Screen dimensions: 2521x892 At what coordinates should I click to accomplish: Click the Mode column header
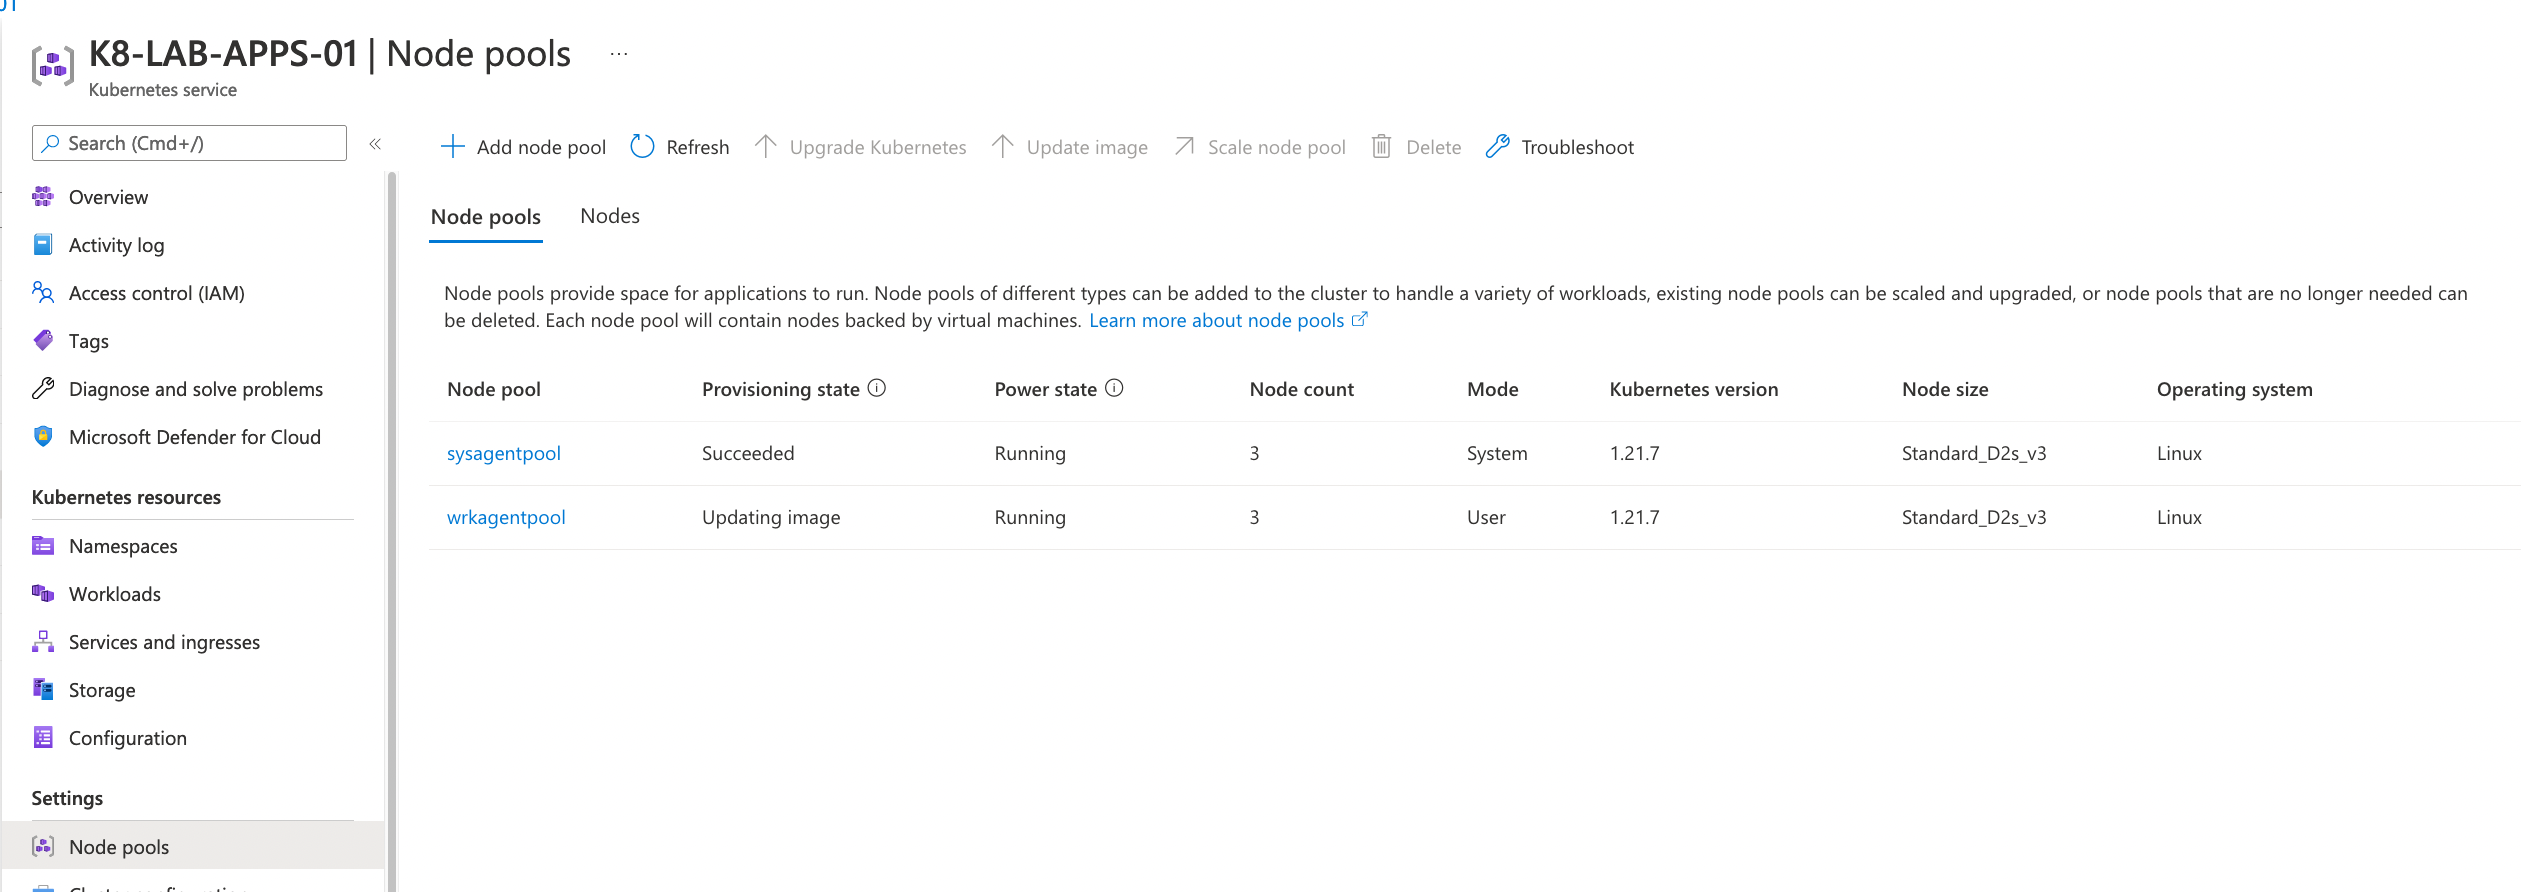(1492, 389)
